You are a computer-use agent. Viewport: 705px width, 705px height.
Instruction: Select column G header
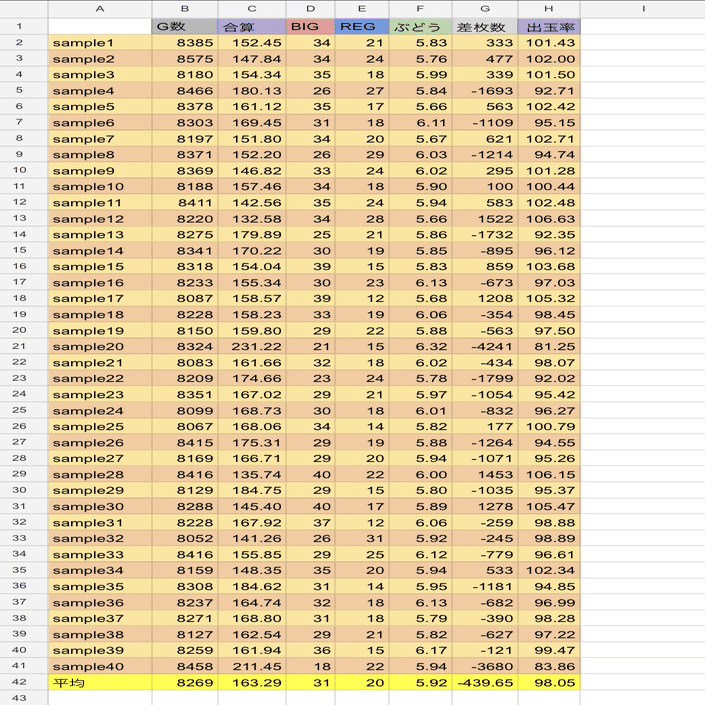coord(485,9)
